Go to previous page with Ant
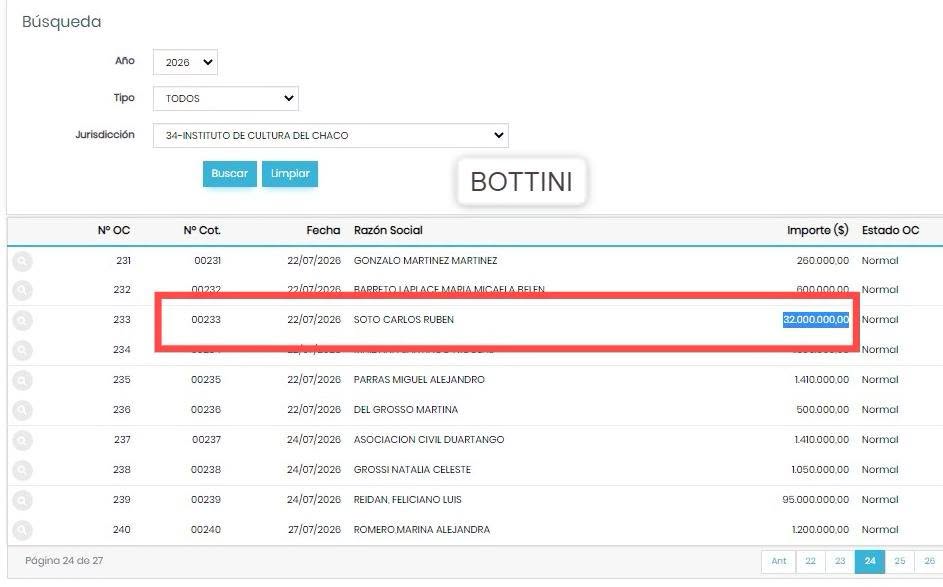 pos(779,561)
